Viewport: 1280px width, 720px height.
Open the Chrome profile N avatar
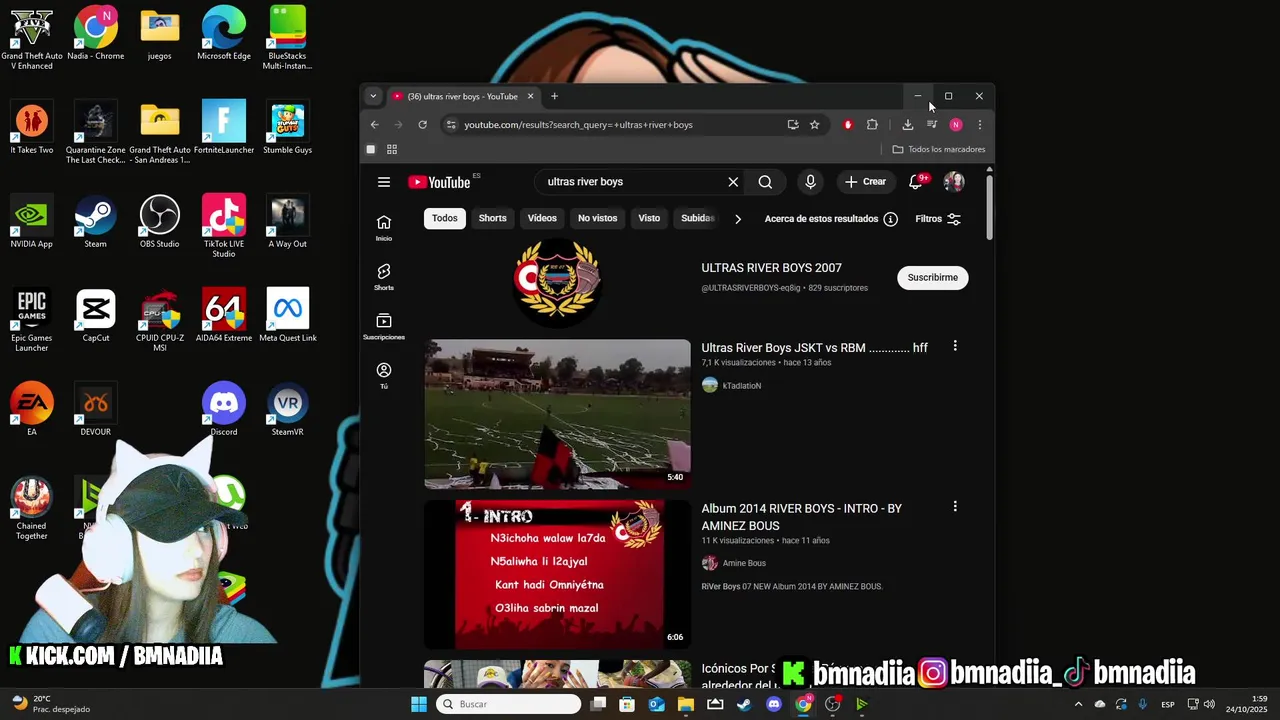(x=956, y=125)
